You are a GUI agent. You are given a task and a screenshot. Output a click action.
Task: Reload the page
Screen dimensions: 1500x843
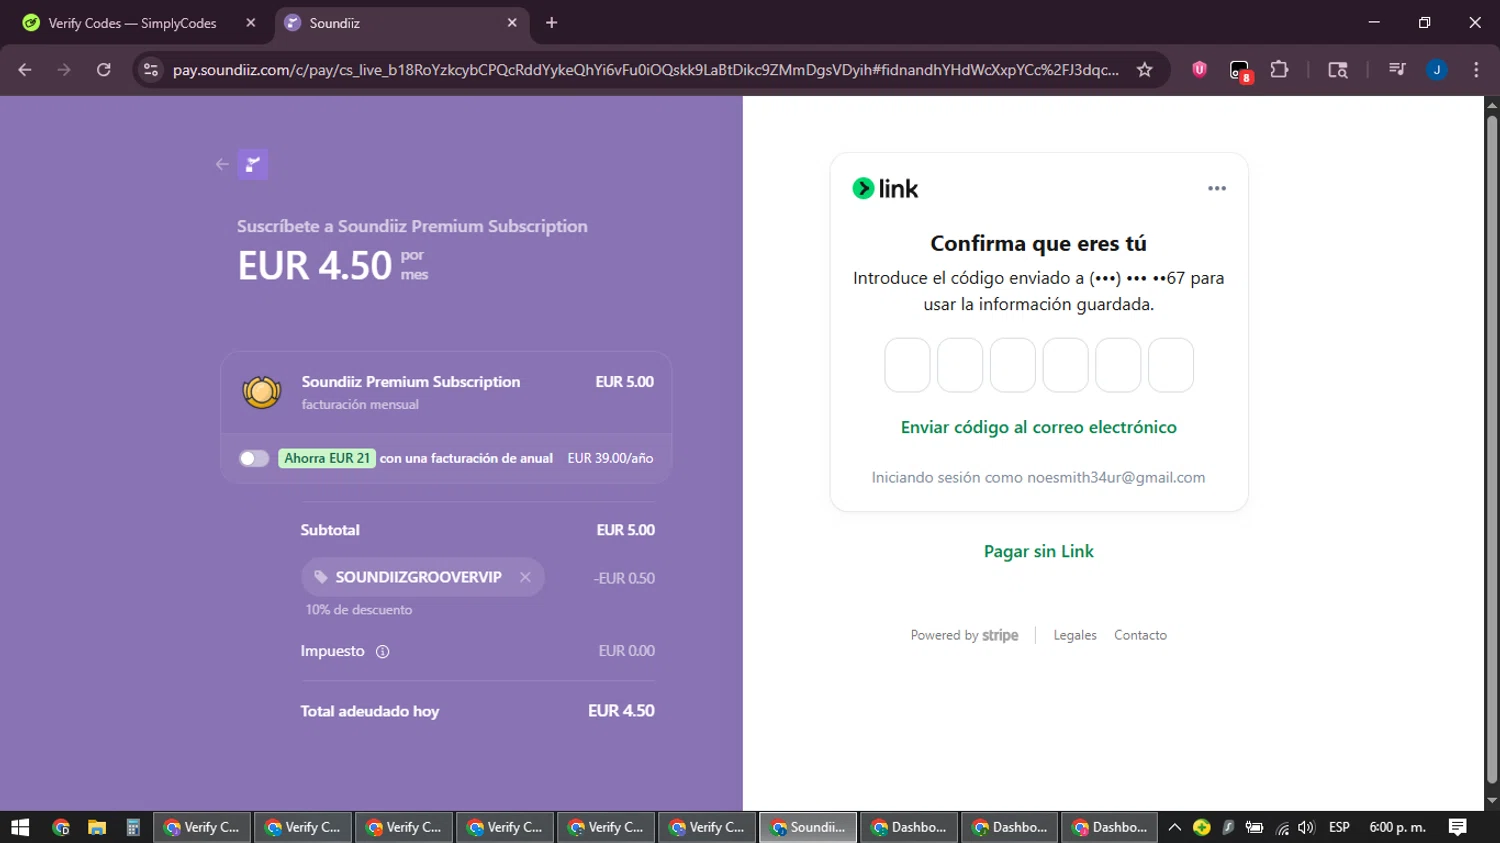(x=103, y=70)
